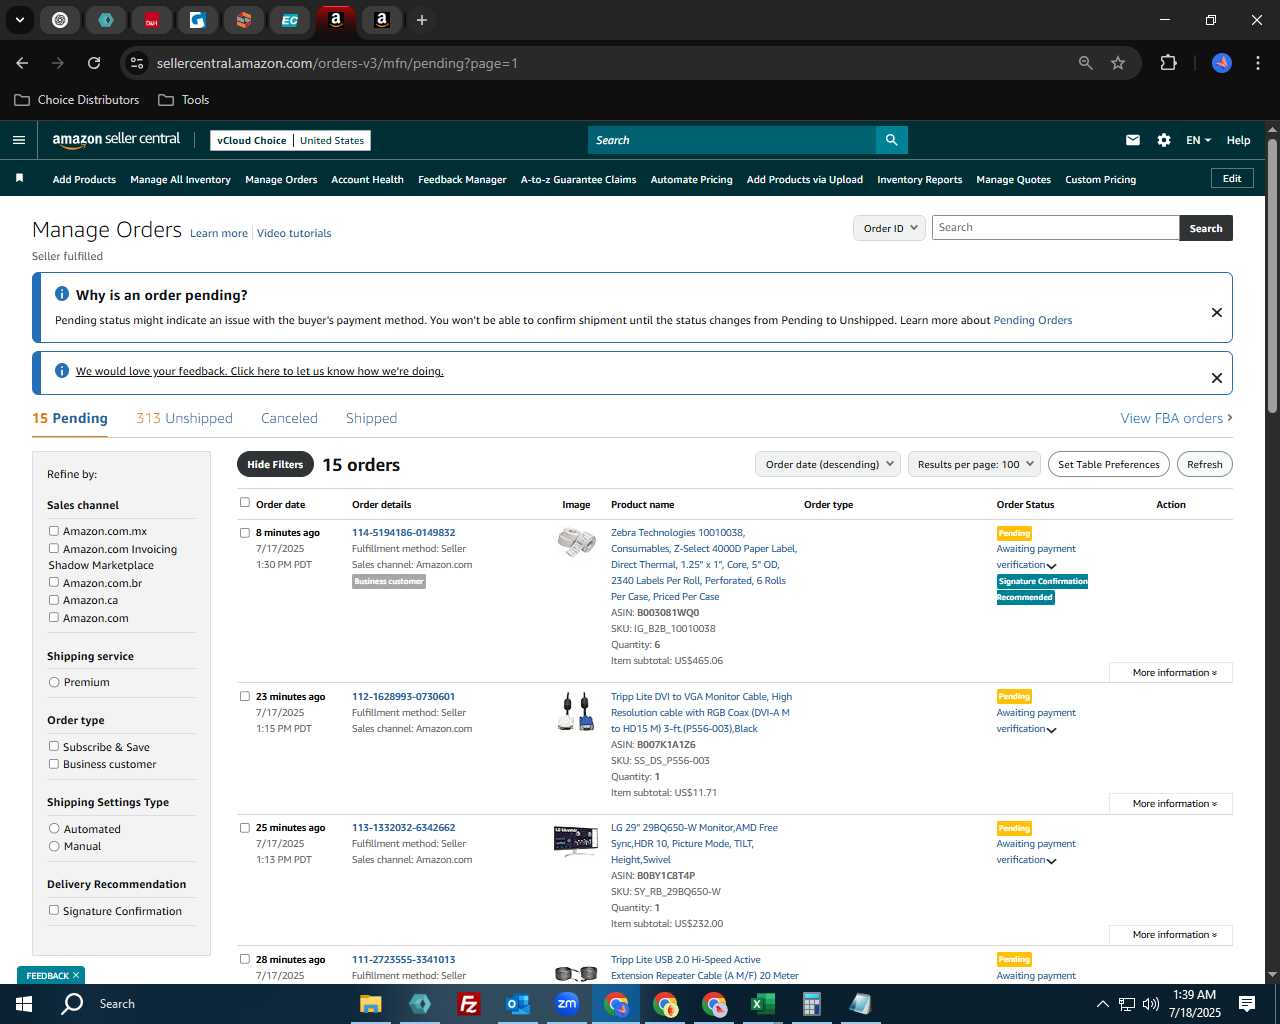Tick the select-all orders checkbox in header
1280x1024 pixels.
pos(245,503)
